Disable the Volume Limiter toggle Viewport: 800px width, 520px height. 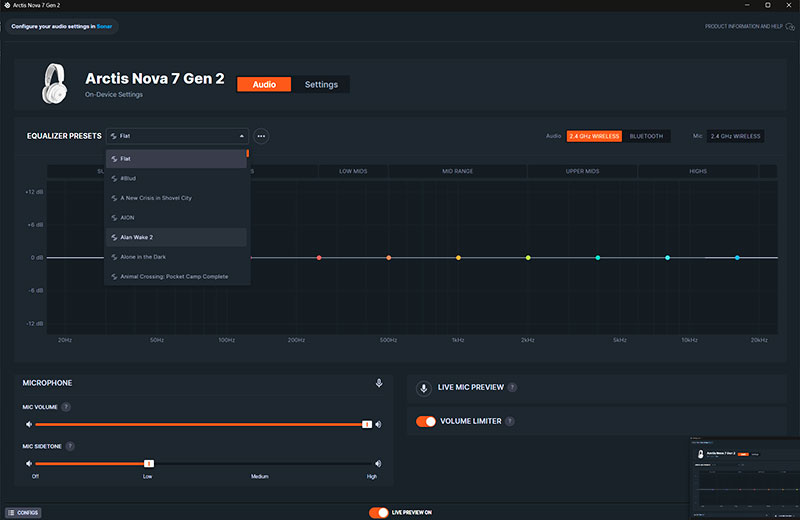(x=426, y=422)
